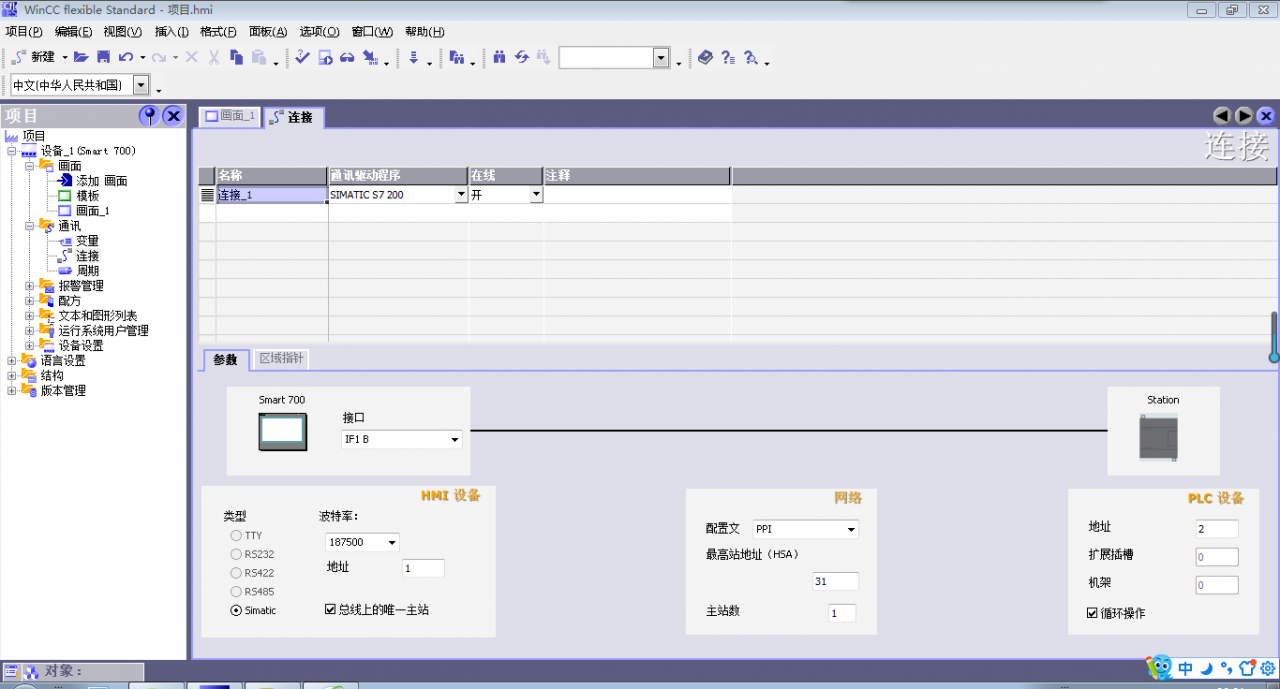Select the TTY type radio button
1280x689 pixels.
[236, 536]
